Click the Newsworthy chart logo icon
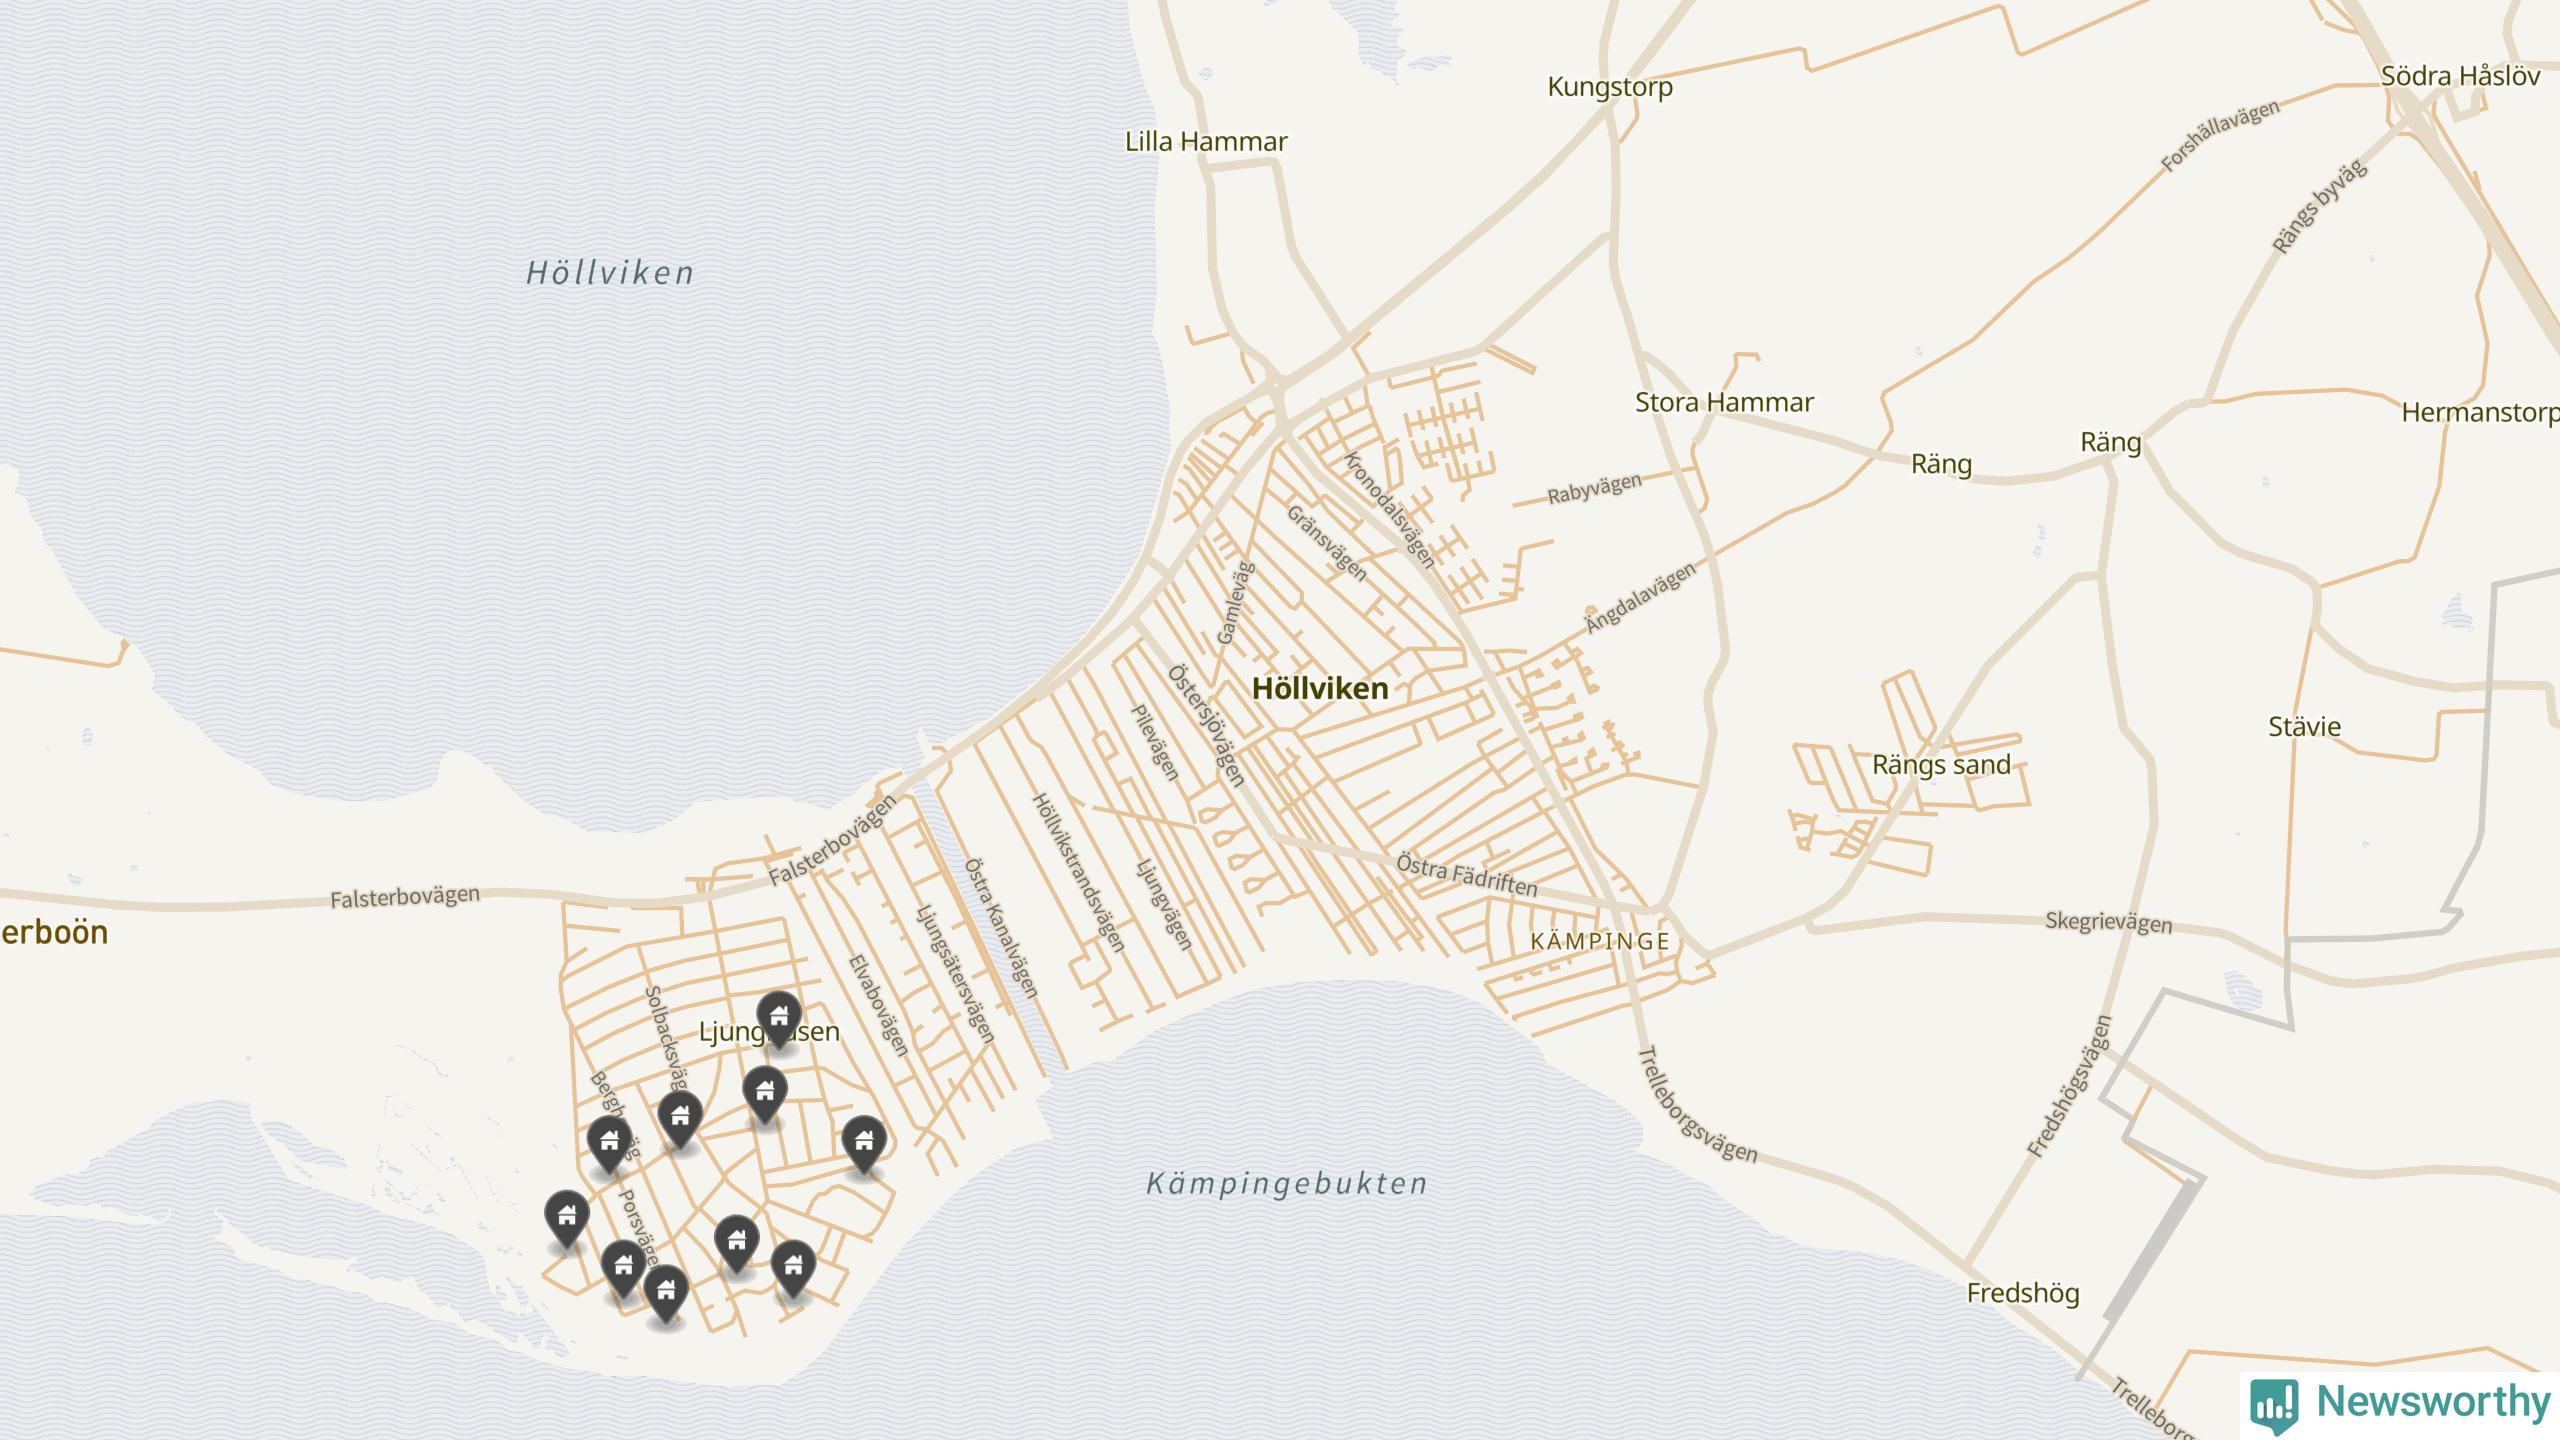This screenshot has width=2560, height=1440. tap(2274, 1404)
